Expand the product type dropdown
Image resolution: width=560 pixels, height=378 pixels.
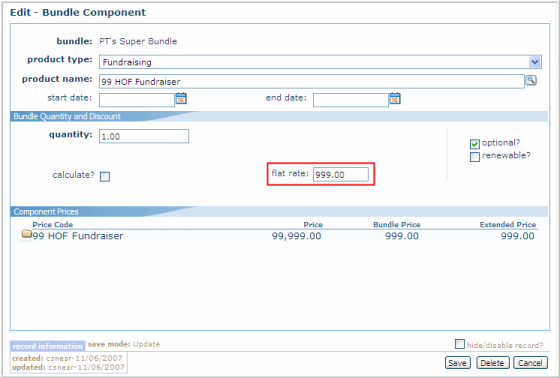(x=535, y=62)
